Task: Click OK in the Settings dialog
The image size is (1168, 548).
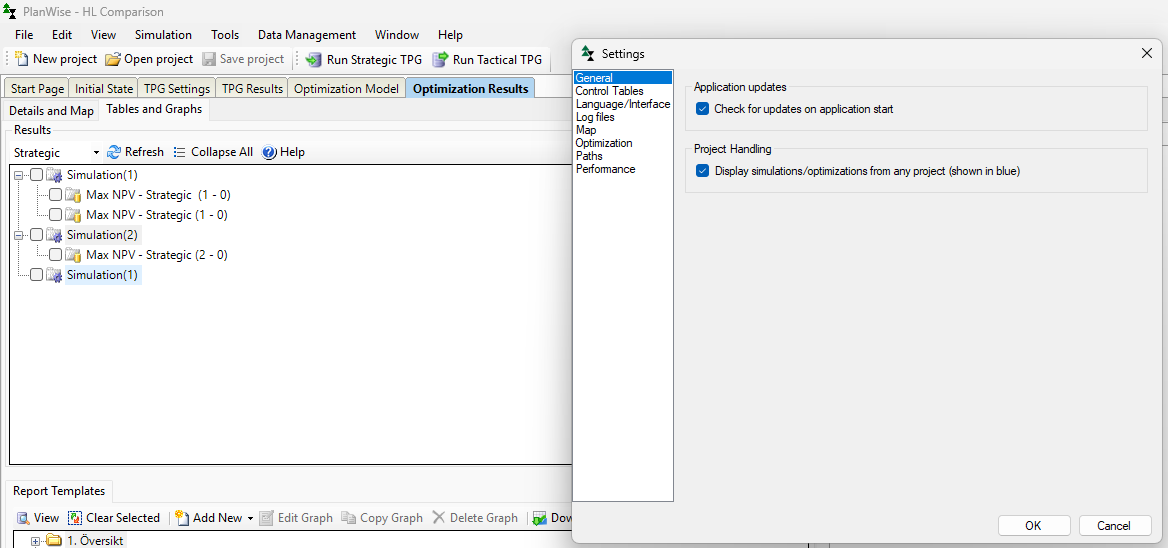Action: click(1033, 526)
